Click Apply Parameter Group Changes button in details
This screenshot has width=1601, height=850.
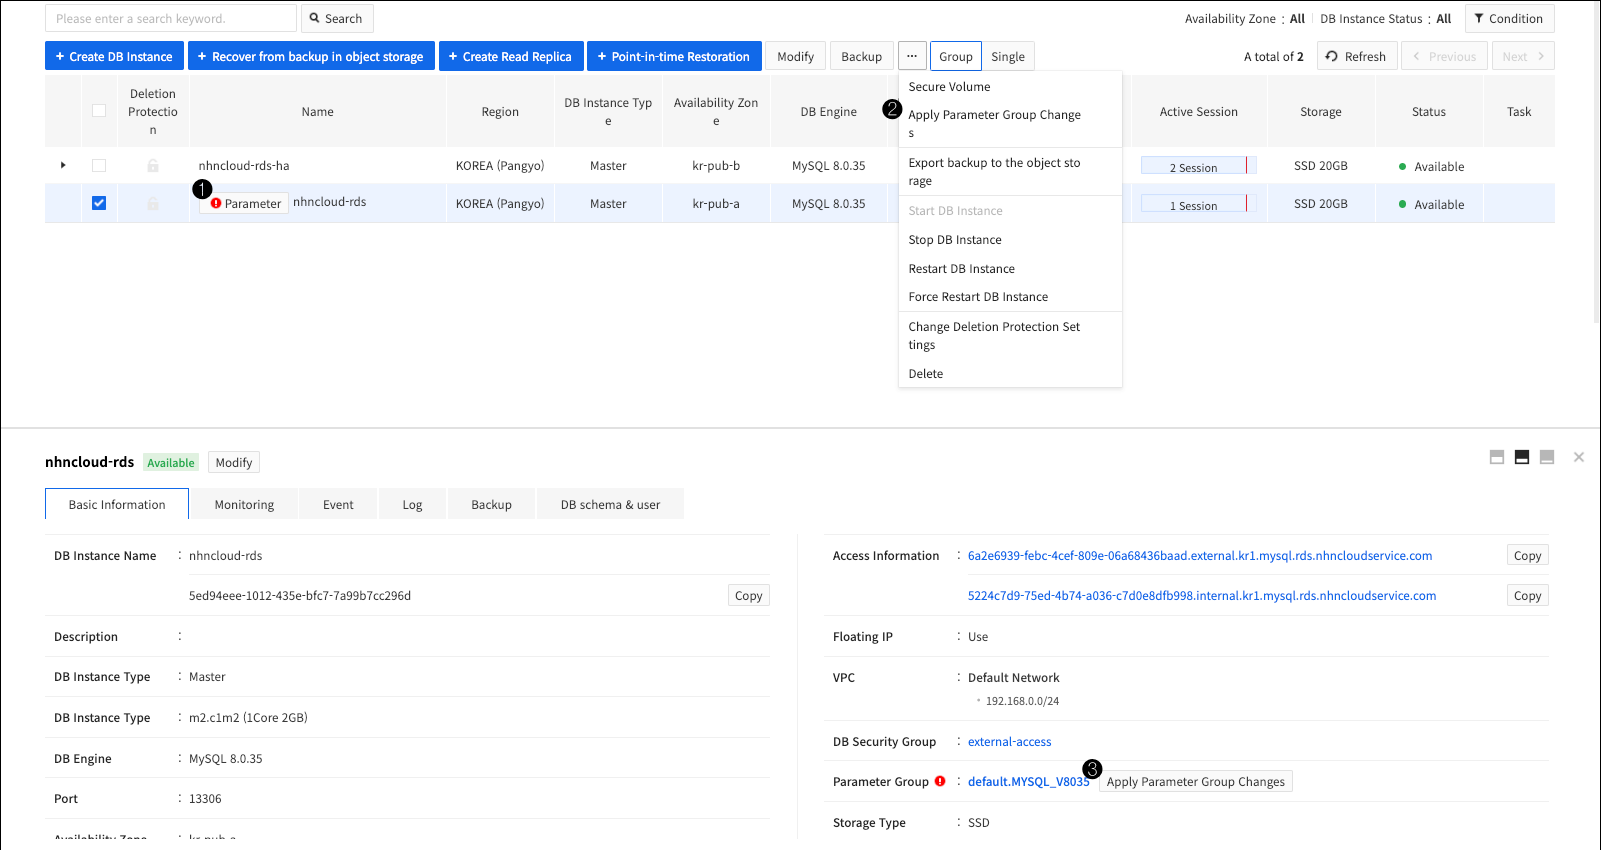click(1195, 781)
